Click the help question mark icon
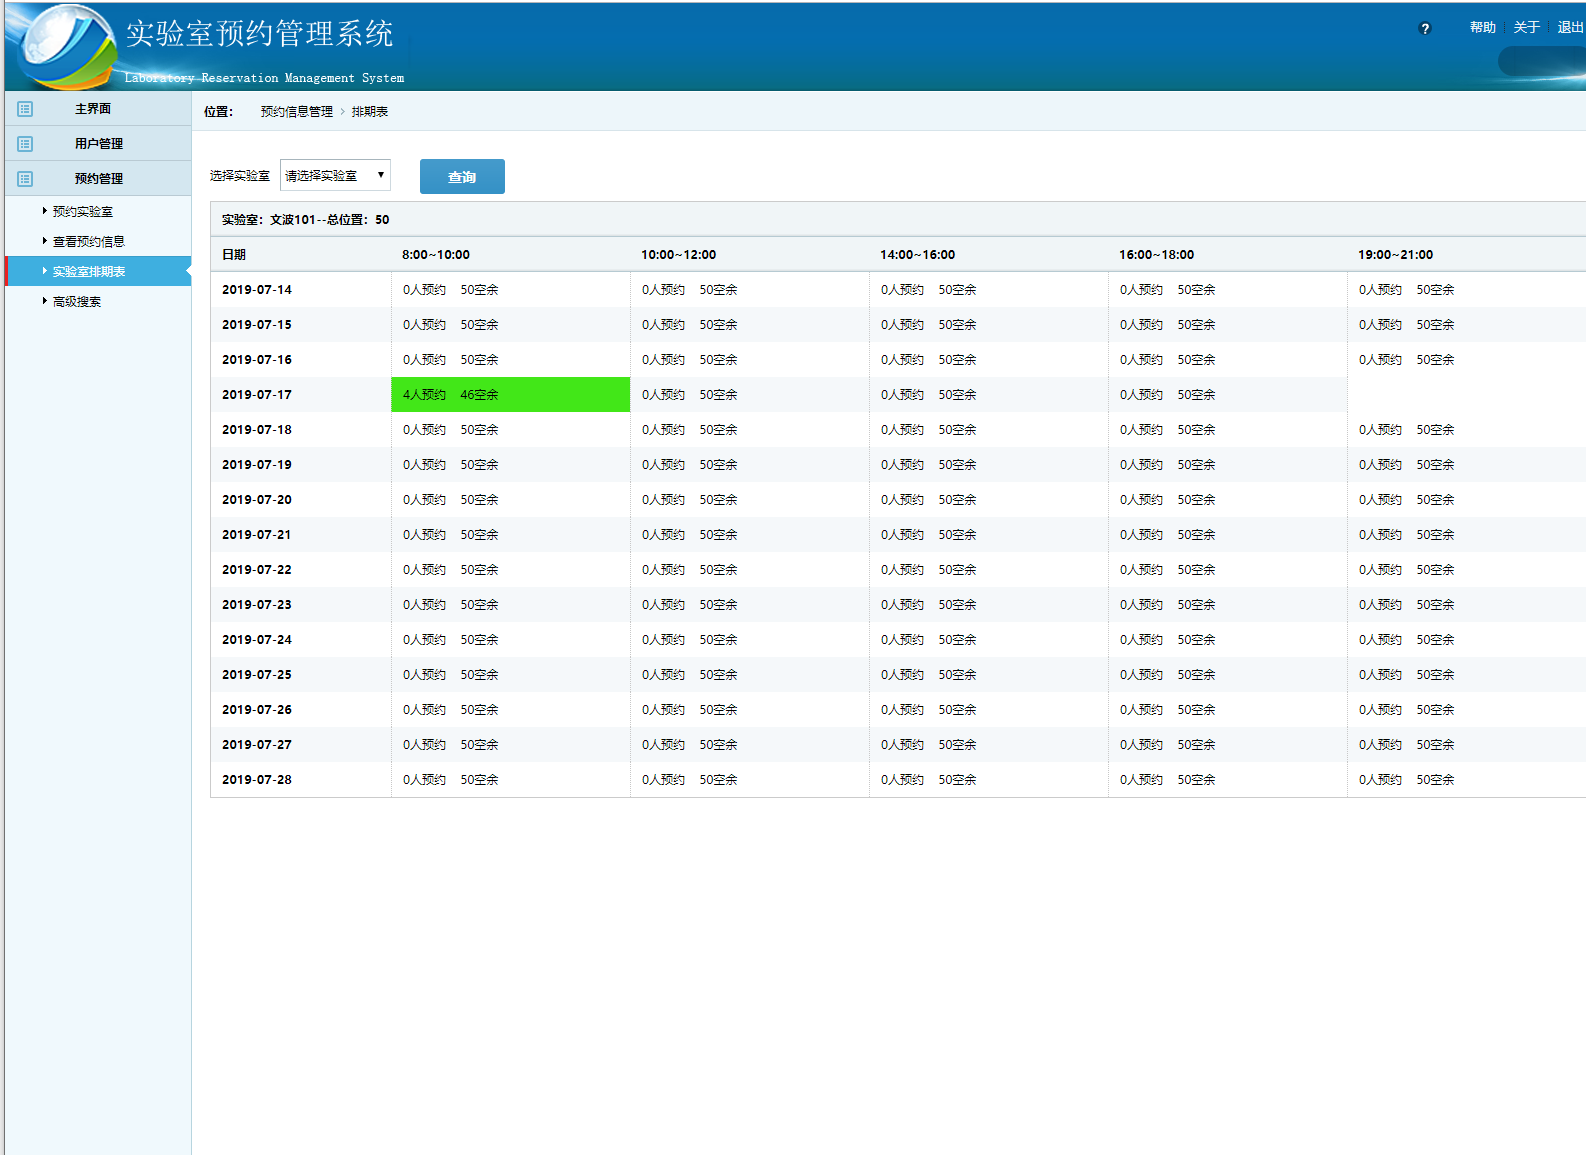Viewport: 1586px width, 1155px height. point(1425,29)
